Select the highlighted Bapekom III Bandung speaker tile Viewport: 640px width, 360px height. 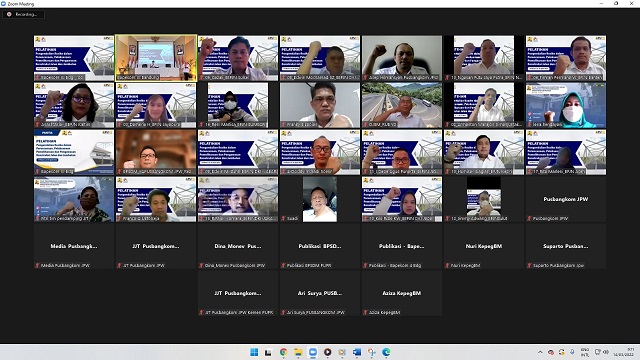[x=156, y=58]
